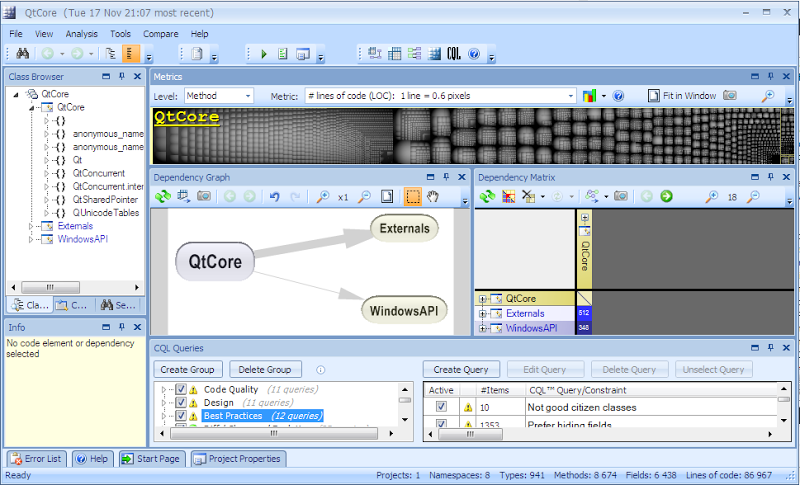This screenshot has height=485, width=800.
Task: Click the Delete Group button
Action: click(x=265, y=369)
